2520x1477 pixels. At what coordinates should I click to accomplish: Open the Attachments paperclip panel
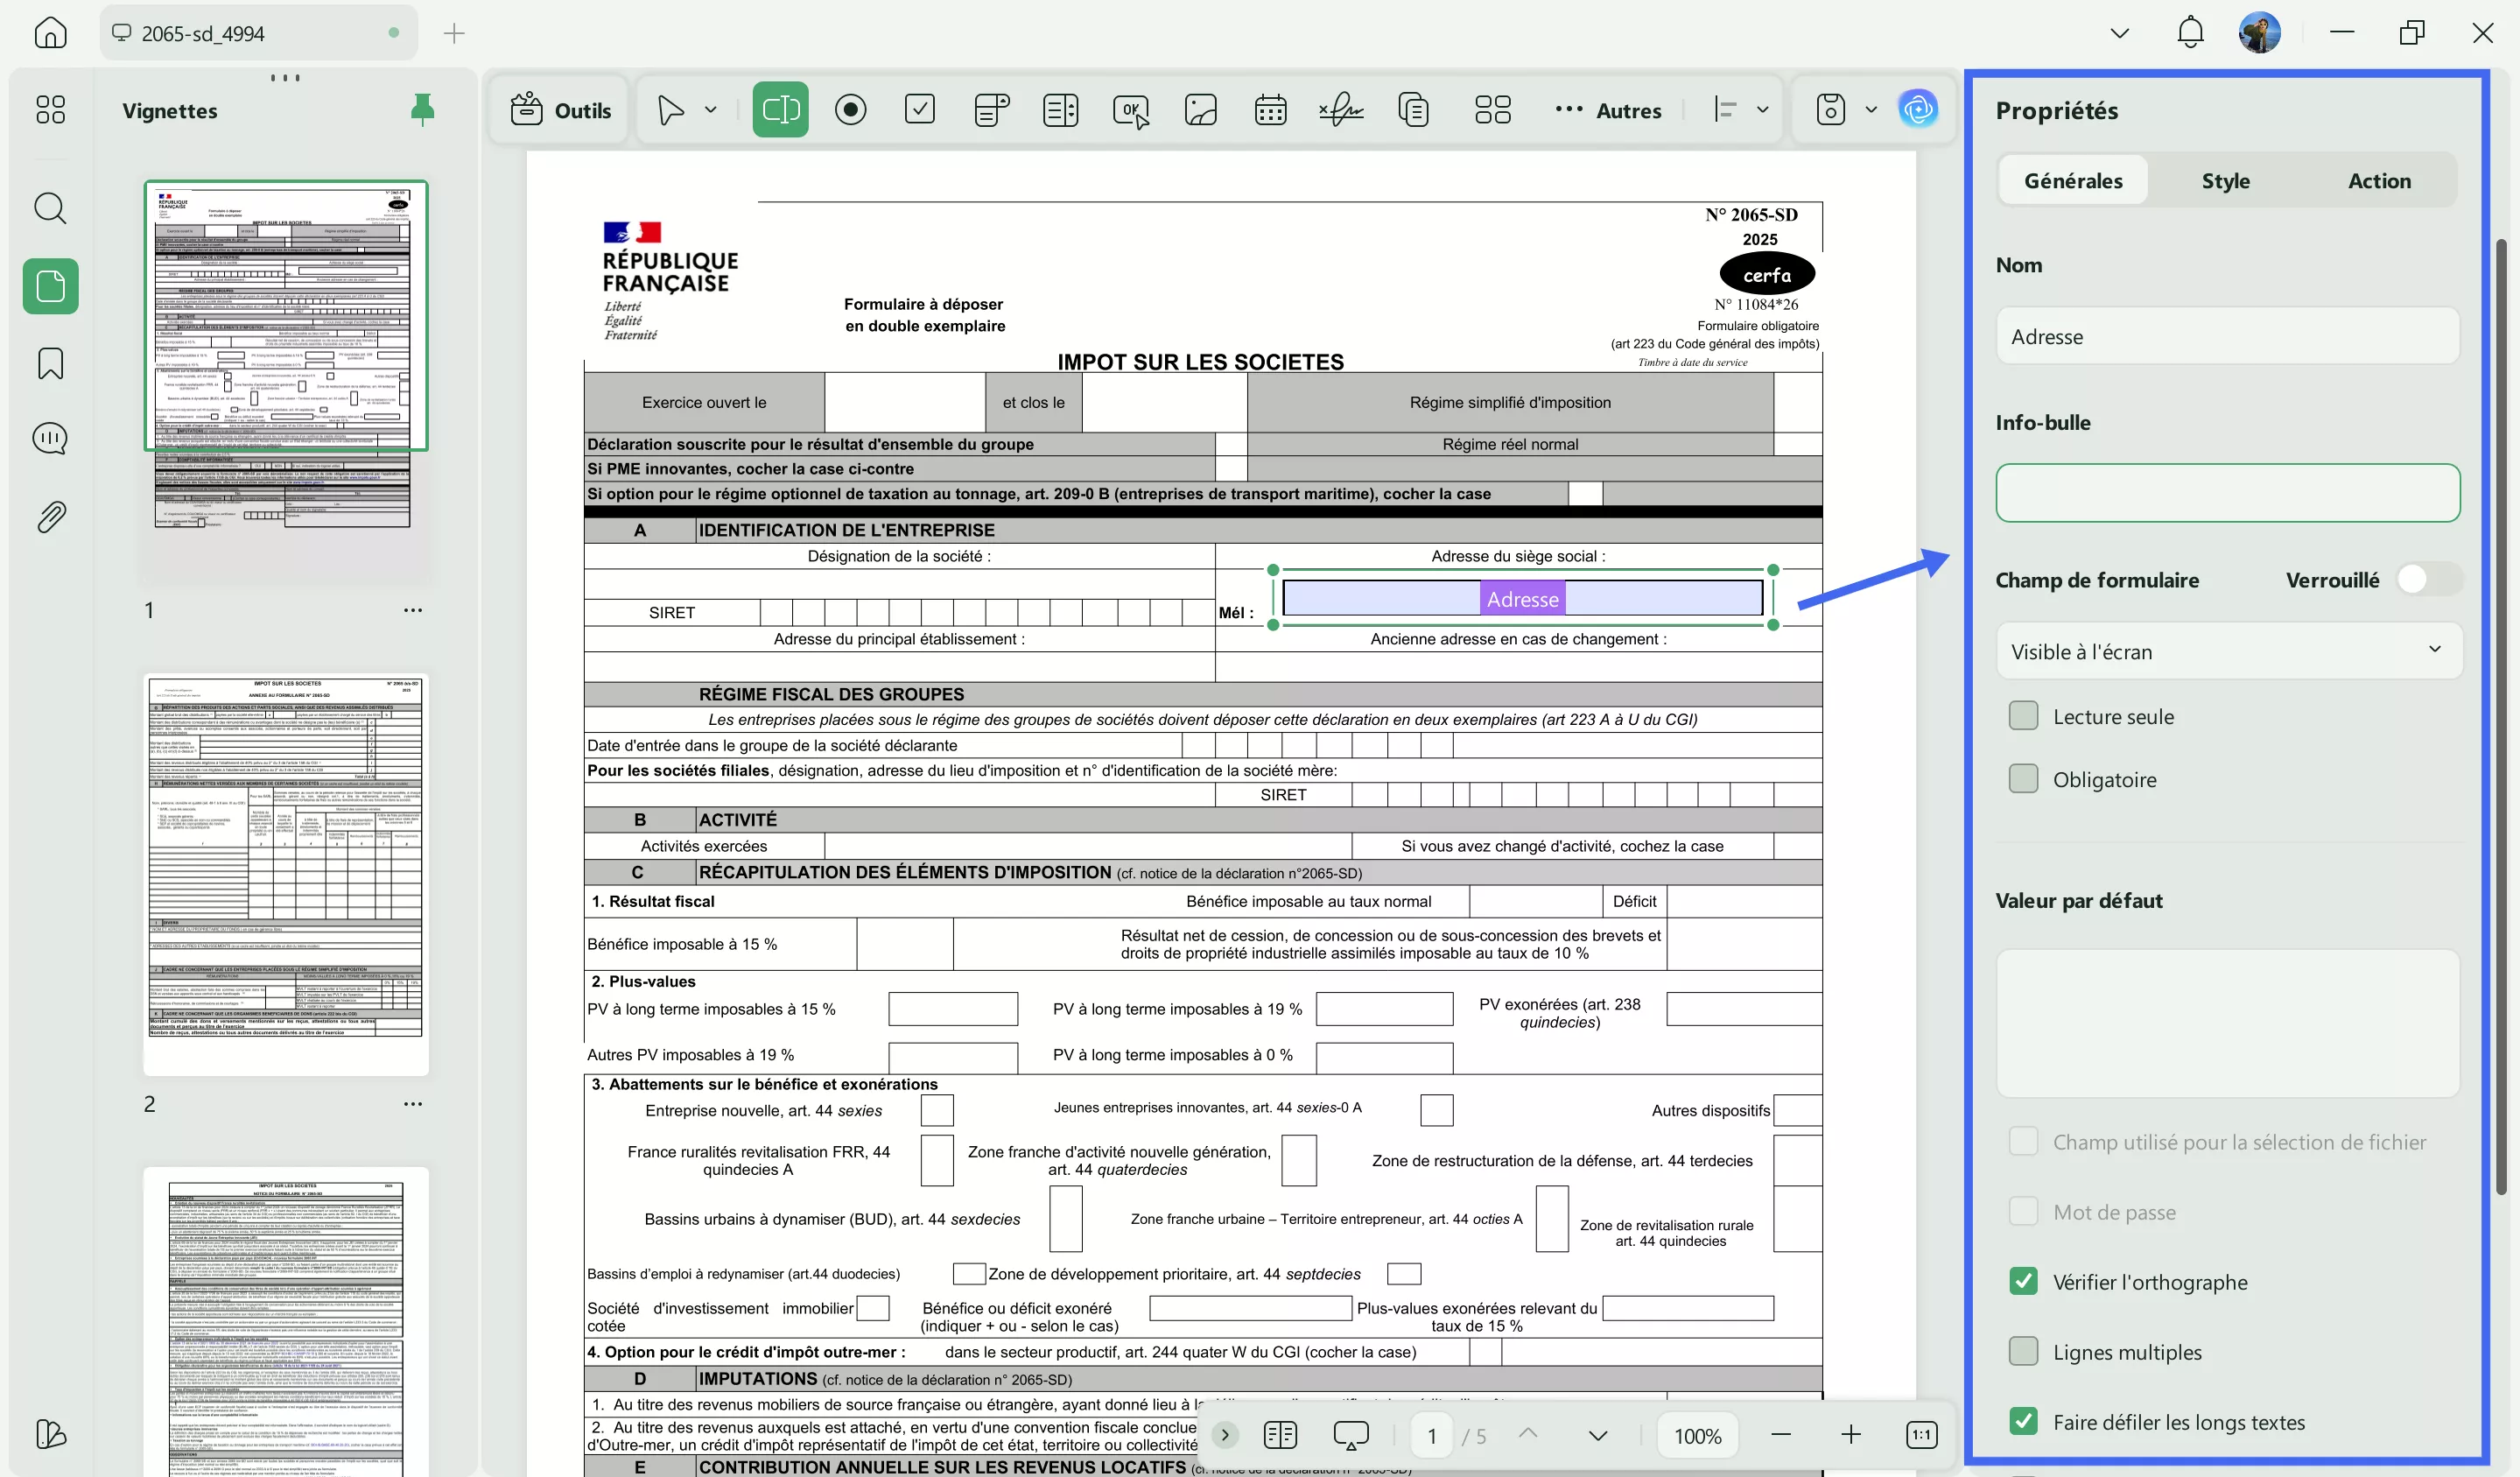click(x=50, y=517)
